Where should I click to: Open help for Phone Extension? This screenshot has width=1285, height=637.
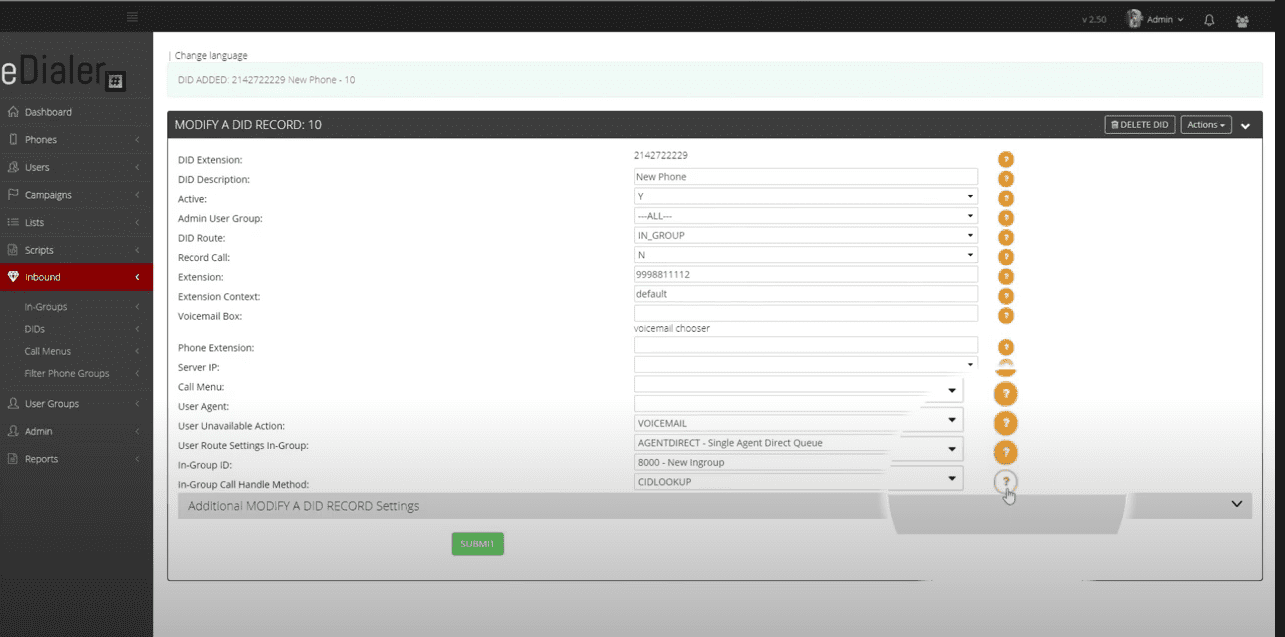1006,347
